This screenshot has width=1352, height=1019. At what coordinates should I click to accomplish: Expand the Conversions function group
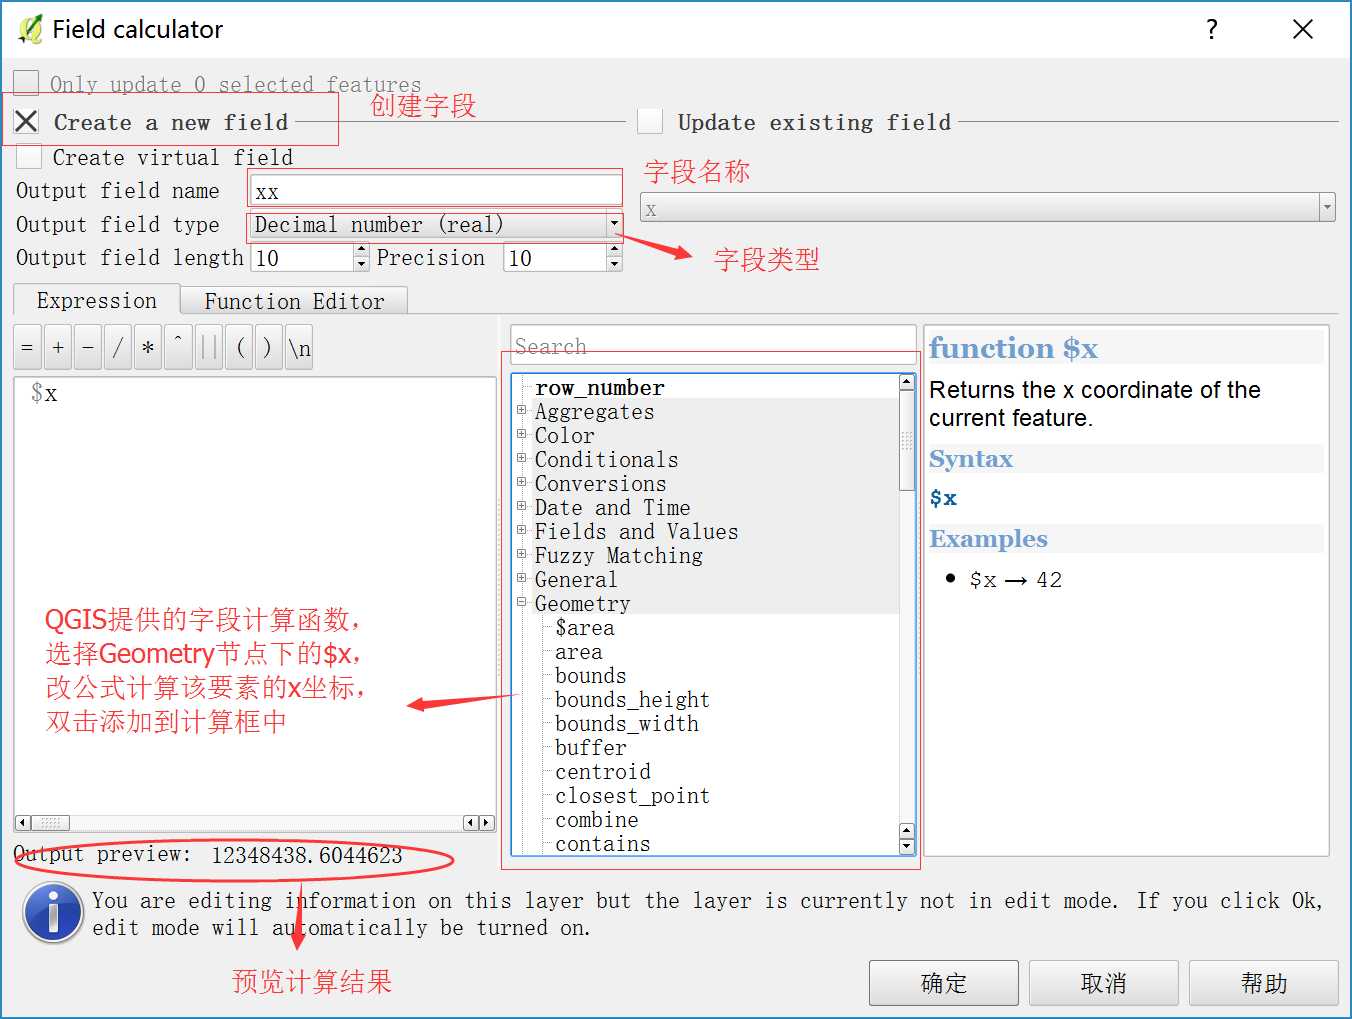coord(521,482)
